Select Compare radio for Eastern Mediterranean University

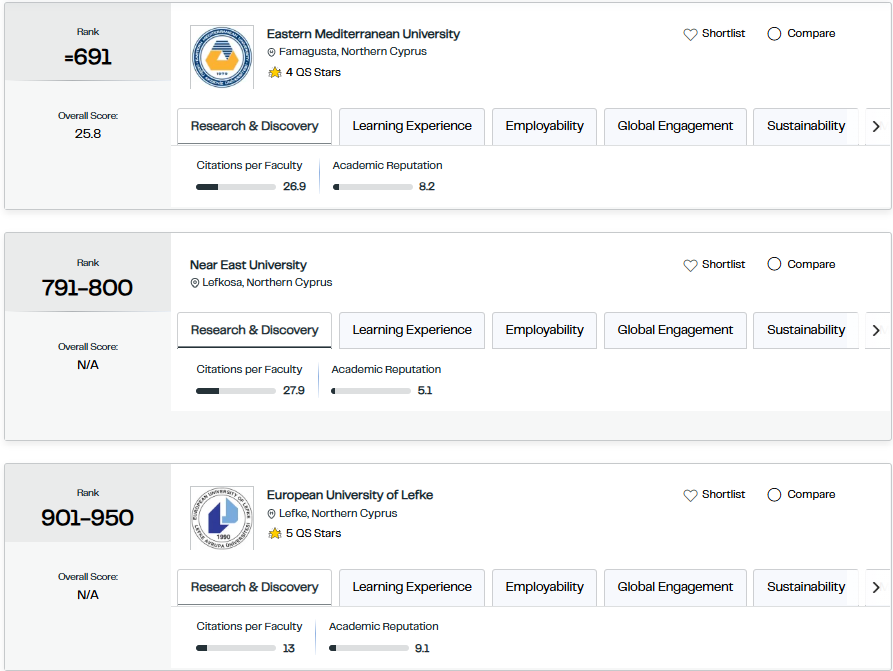click(x=774, y=34)
